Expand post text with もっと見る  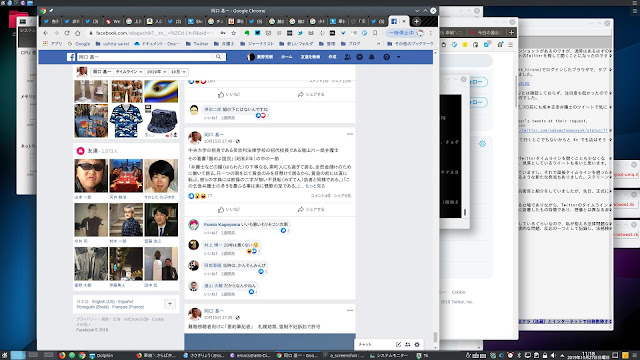(315, 186)
